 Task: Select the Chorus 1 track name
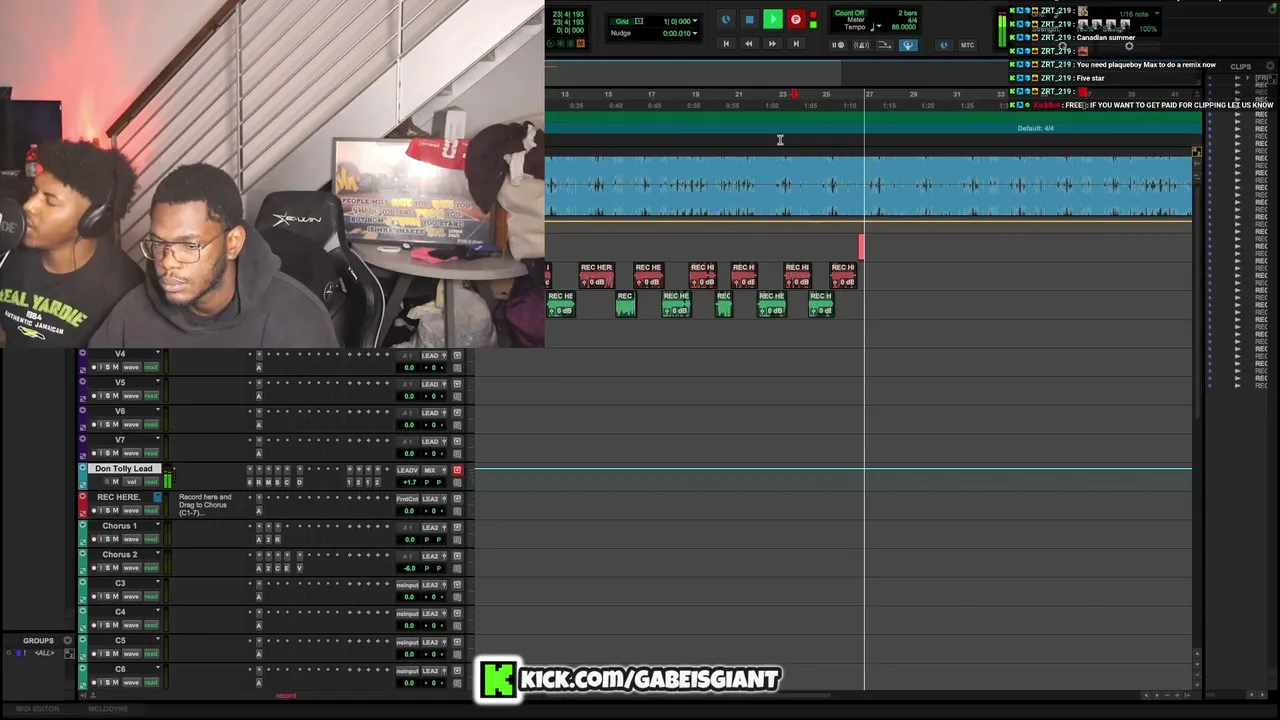click(119, 526)
